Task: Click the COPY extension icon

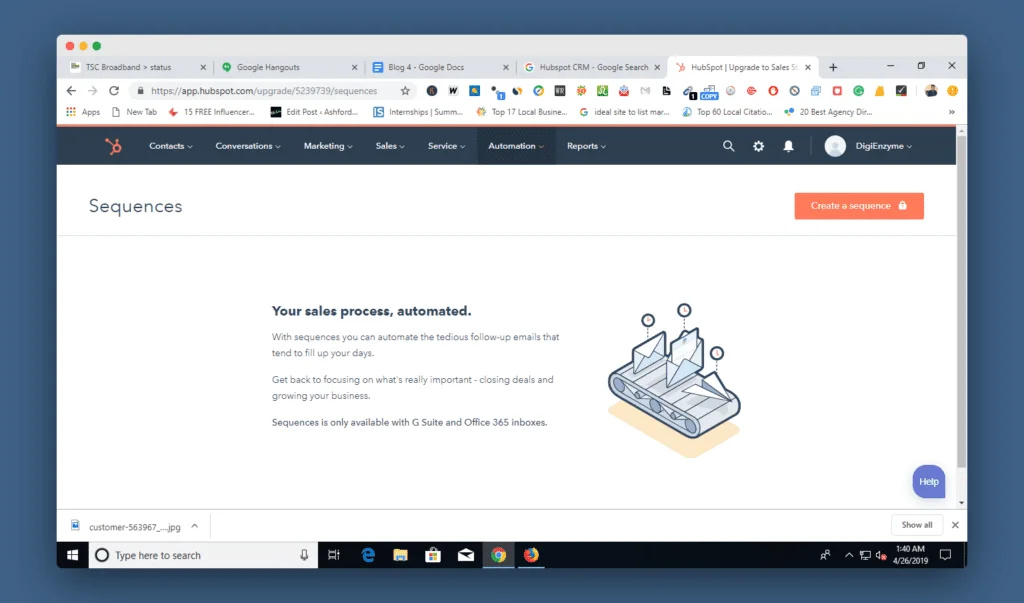Action: click(x=709, y=93)
